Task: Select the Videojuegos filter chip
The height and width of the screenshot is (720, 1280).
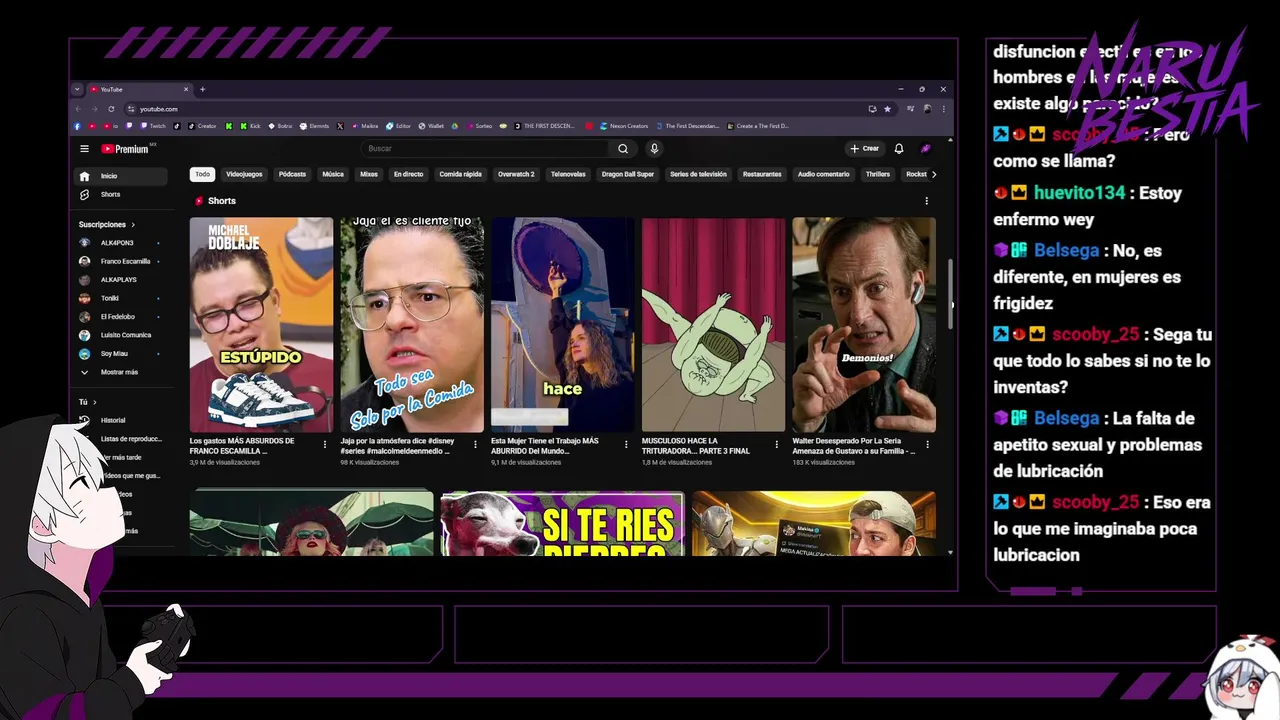Action: pos(244,174)
